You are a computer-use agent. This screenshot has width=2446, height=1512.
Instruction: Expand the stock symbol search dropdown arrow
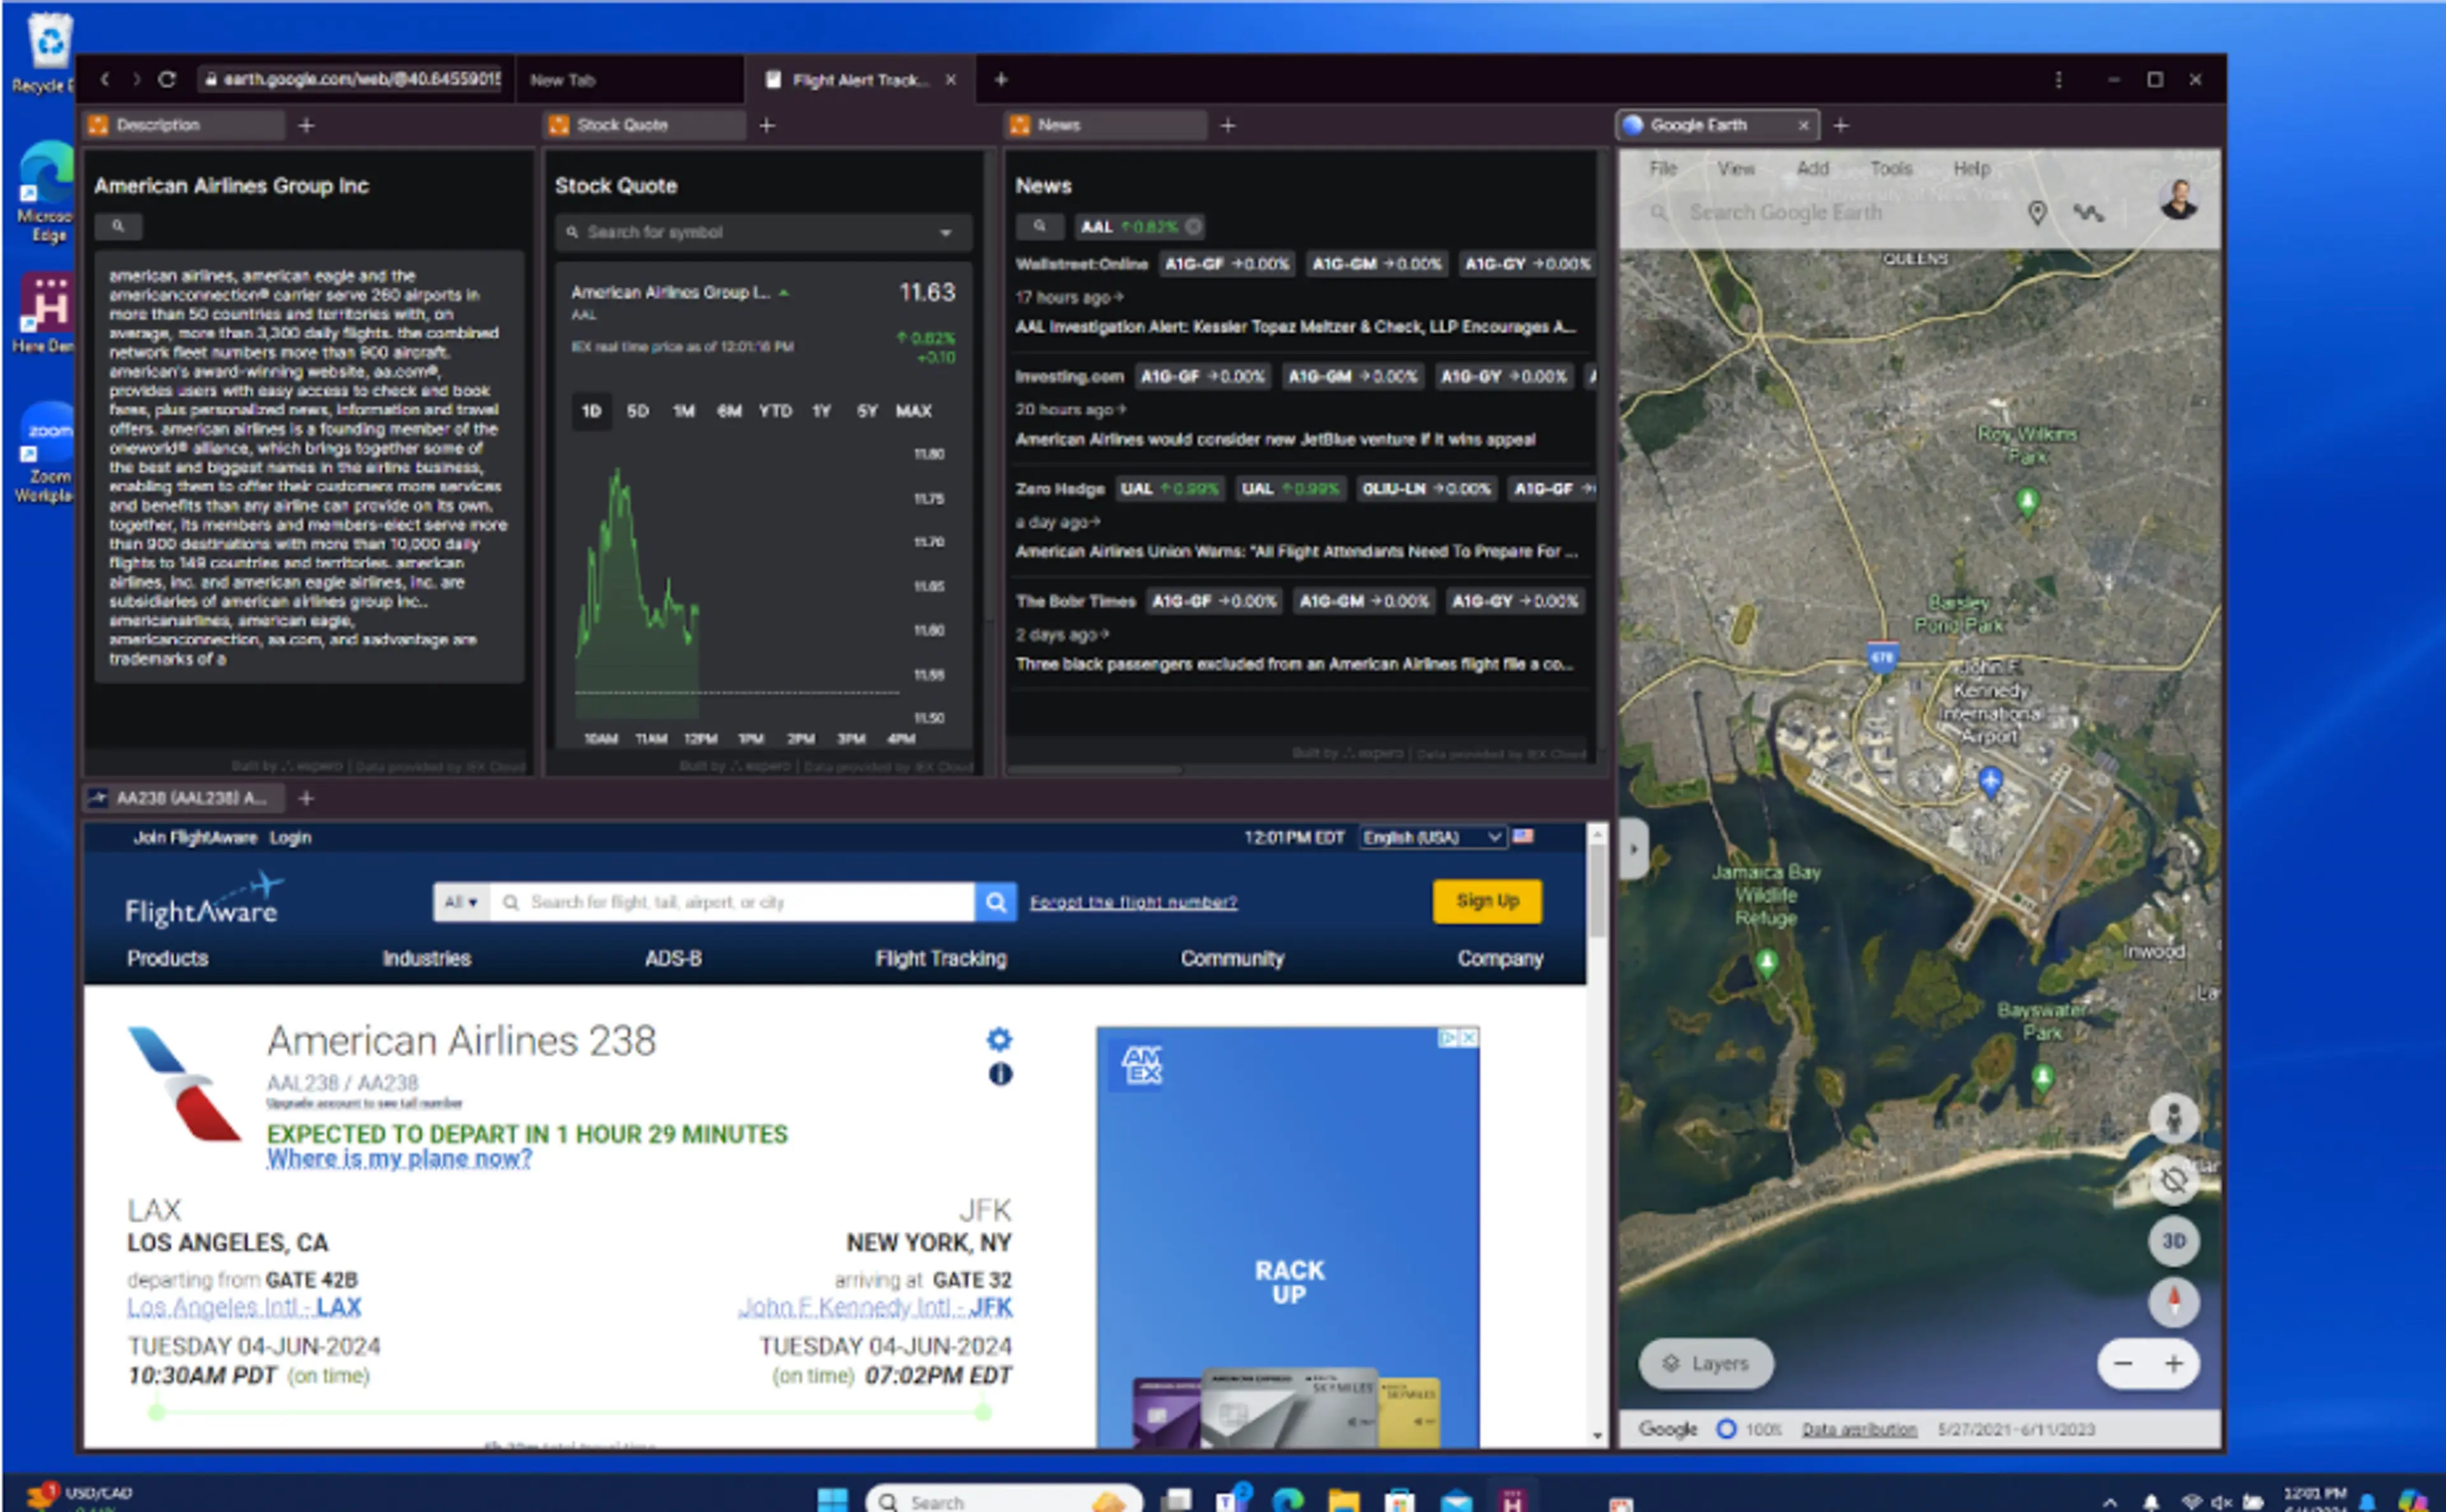pos(945,233)
